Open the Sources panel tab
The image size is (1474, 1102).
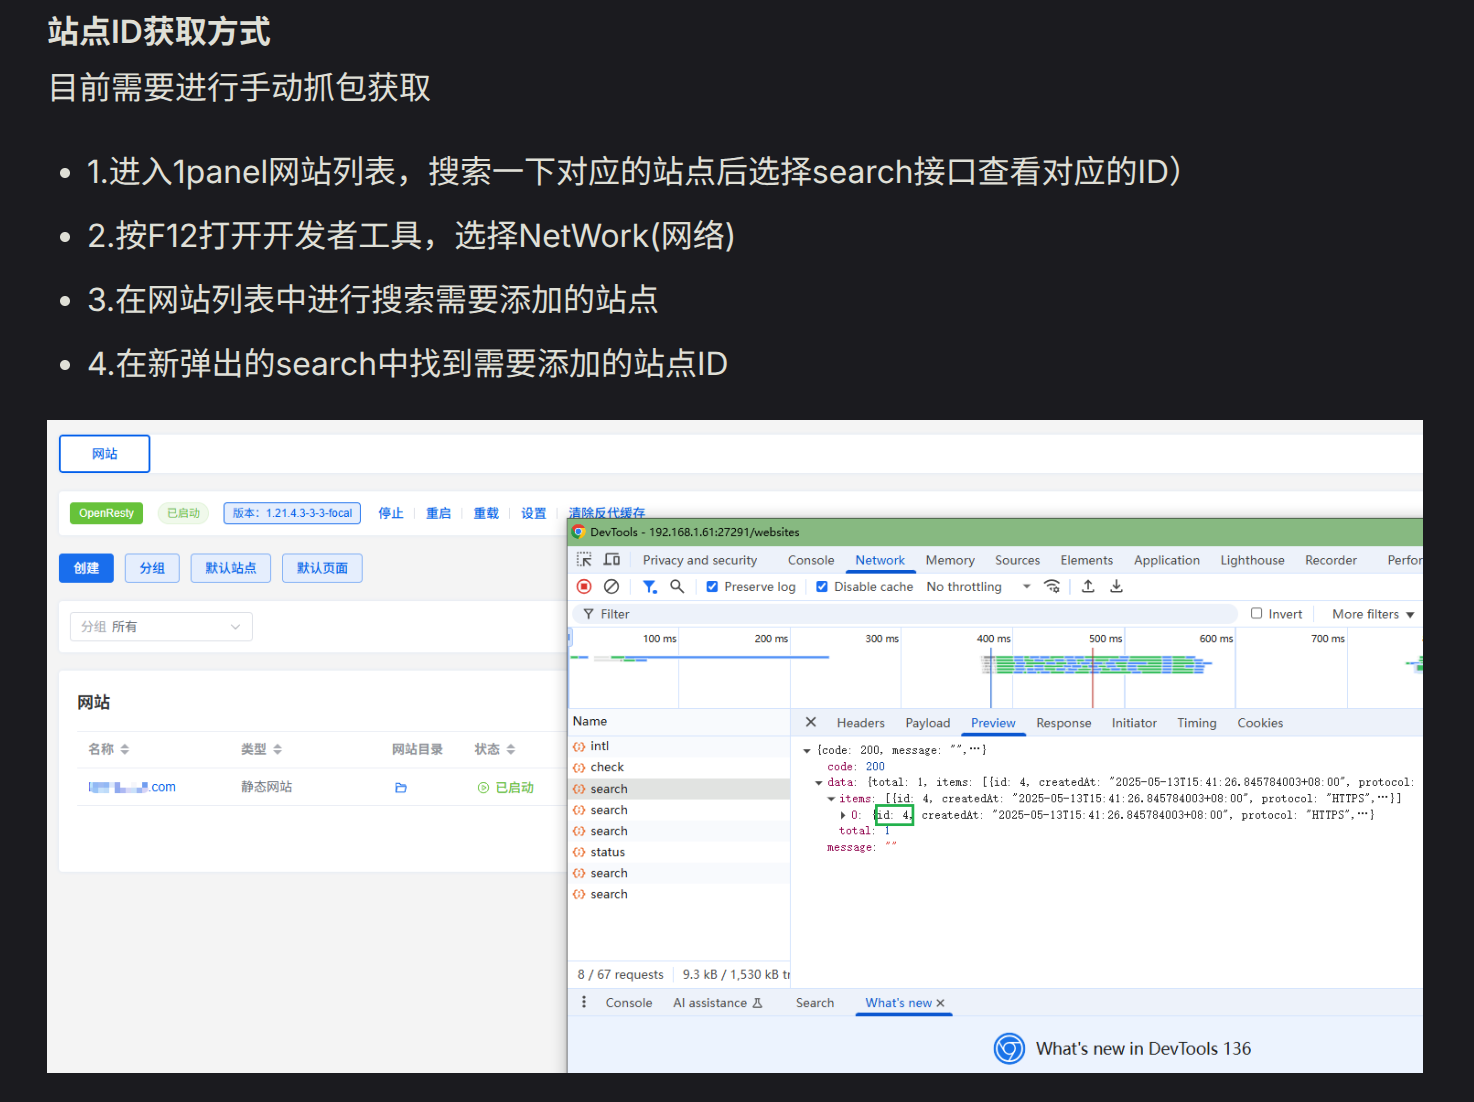pos(1017,560)
